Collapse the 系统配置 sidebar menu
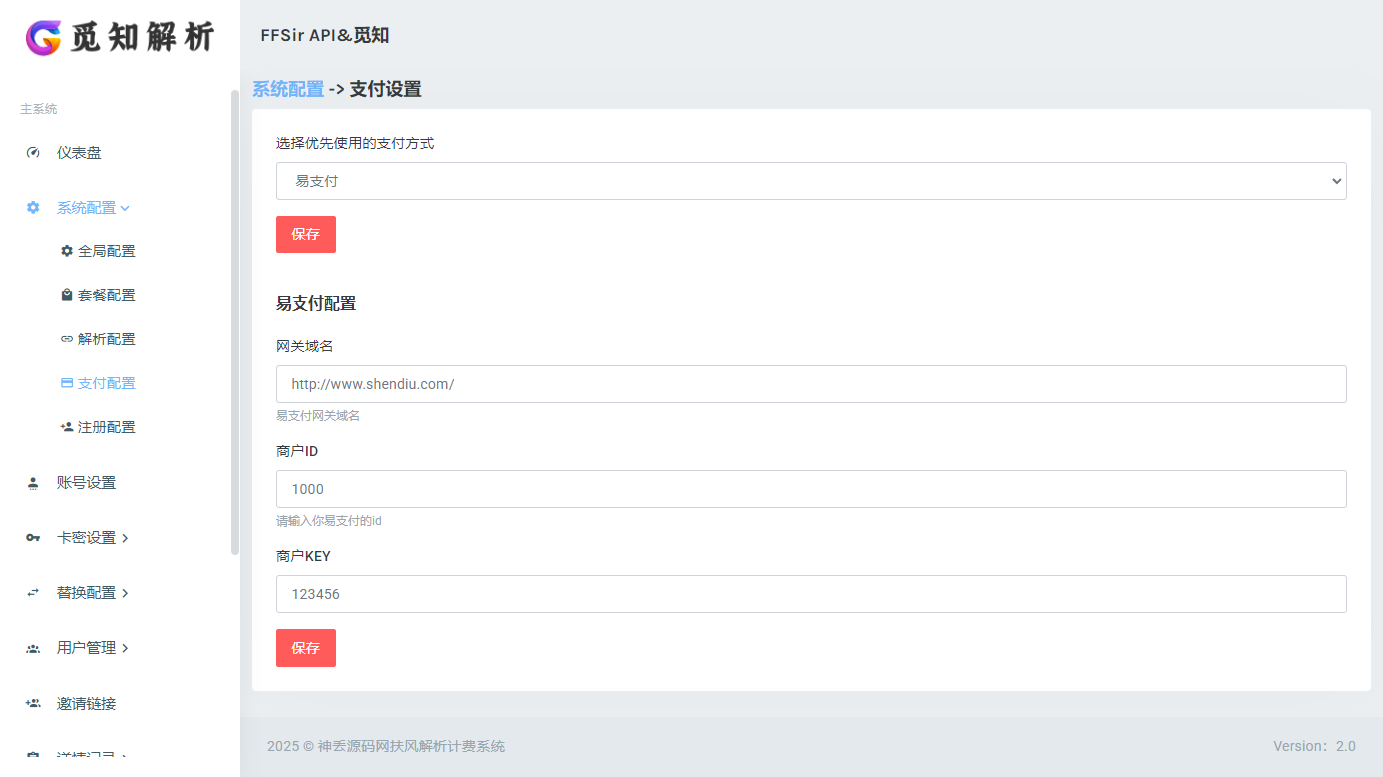Screen dimensions: 1383x777 tap(93, 208)
